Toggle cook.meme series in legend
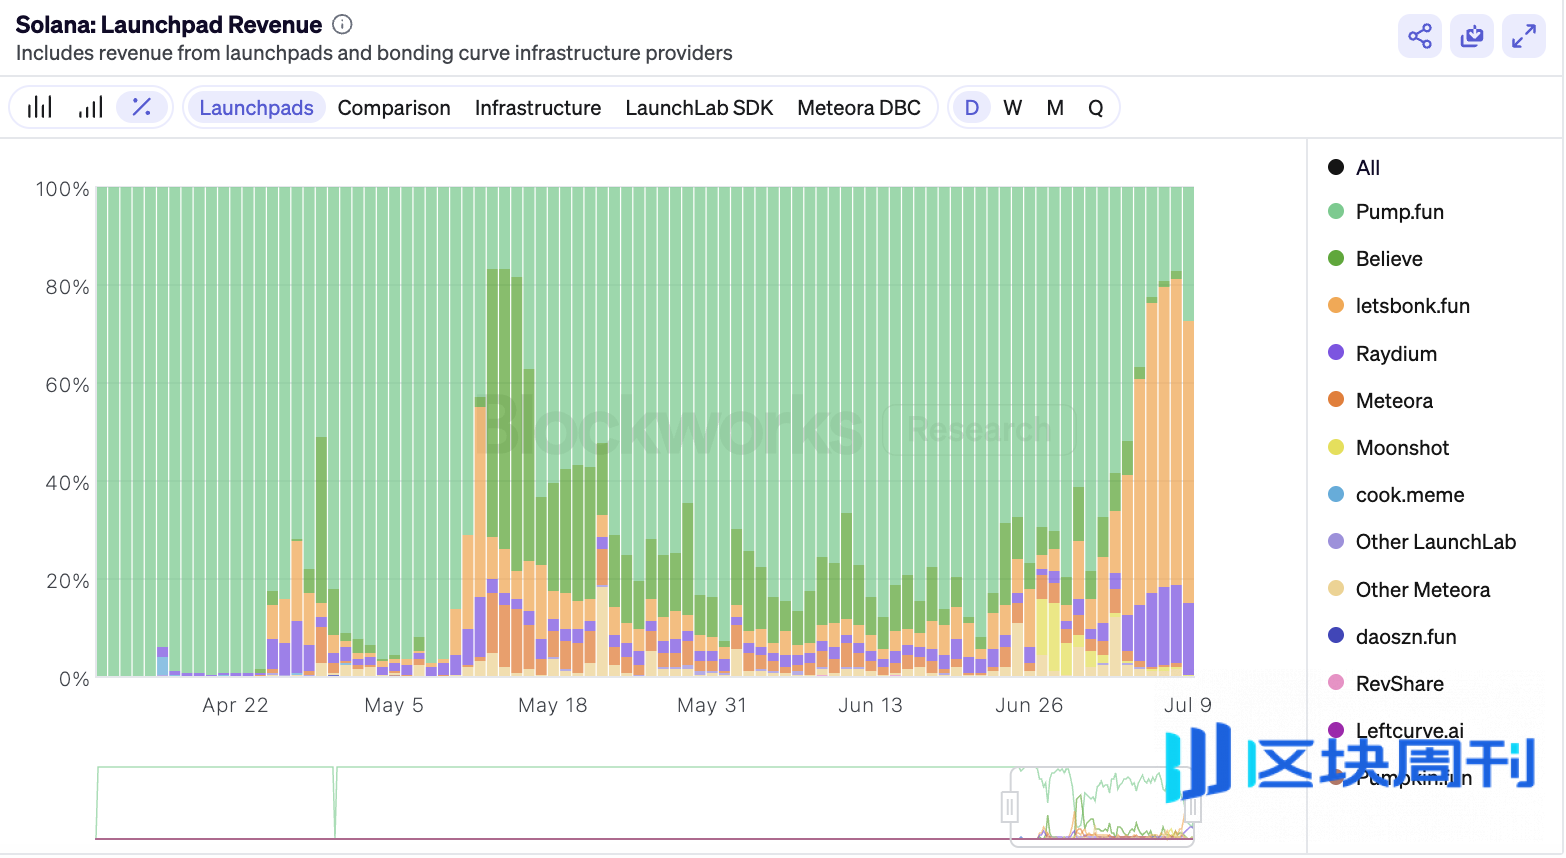Screen dimensions: 1566x858 click(x=1396, y=494)
